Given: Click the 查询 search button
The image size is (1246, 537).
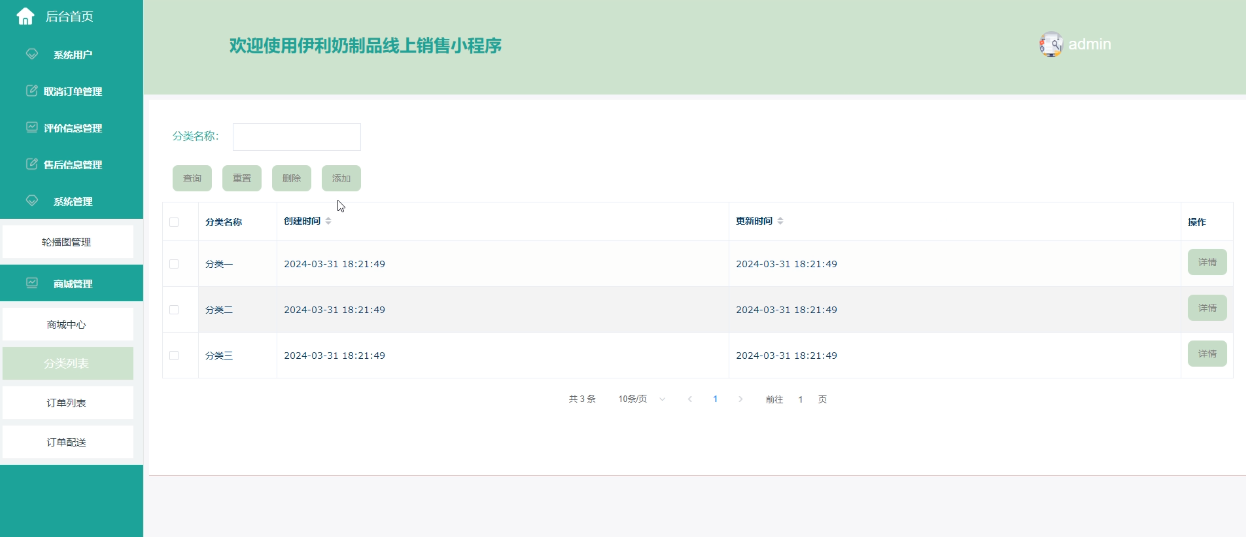Looking at the screenshot, I should pos(192,178).
